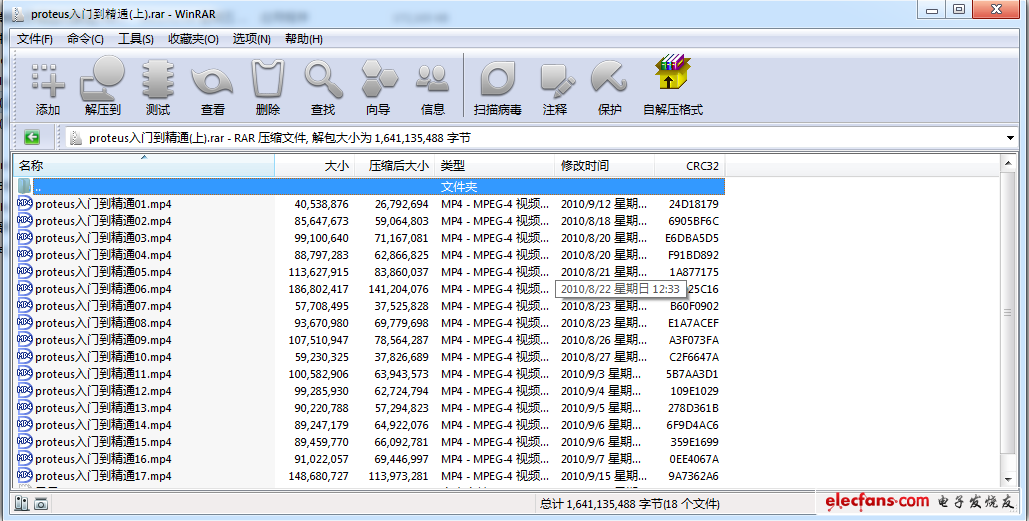Click the scrollbar up arrow

(x=1008, y=162)
